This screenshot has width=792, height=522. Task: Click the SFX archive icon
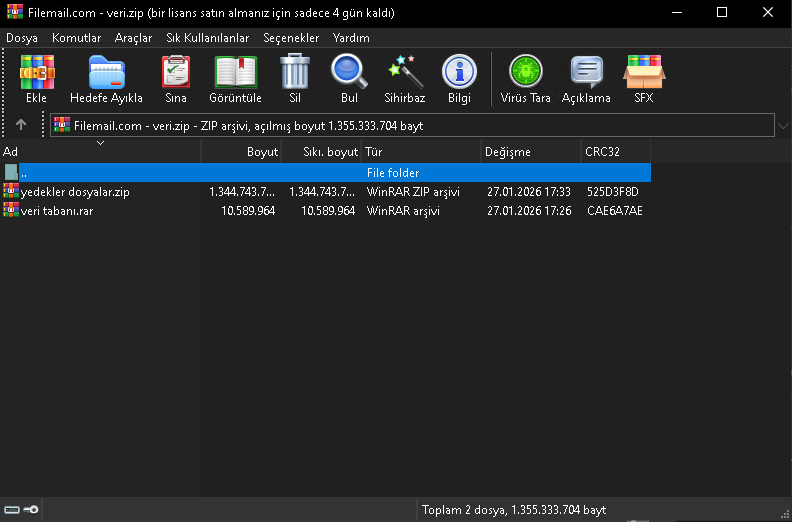pyautogui.click(x=644, y=72)
